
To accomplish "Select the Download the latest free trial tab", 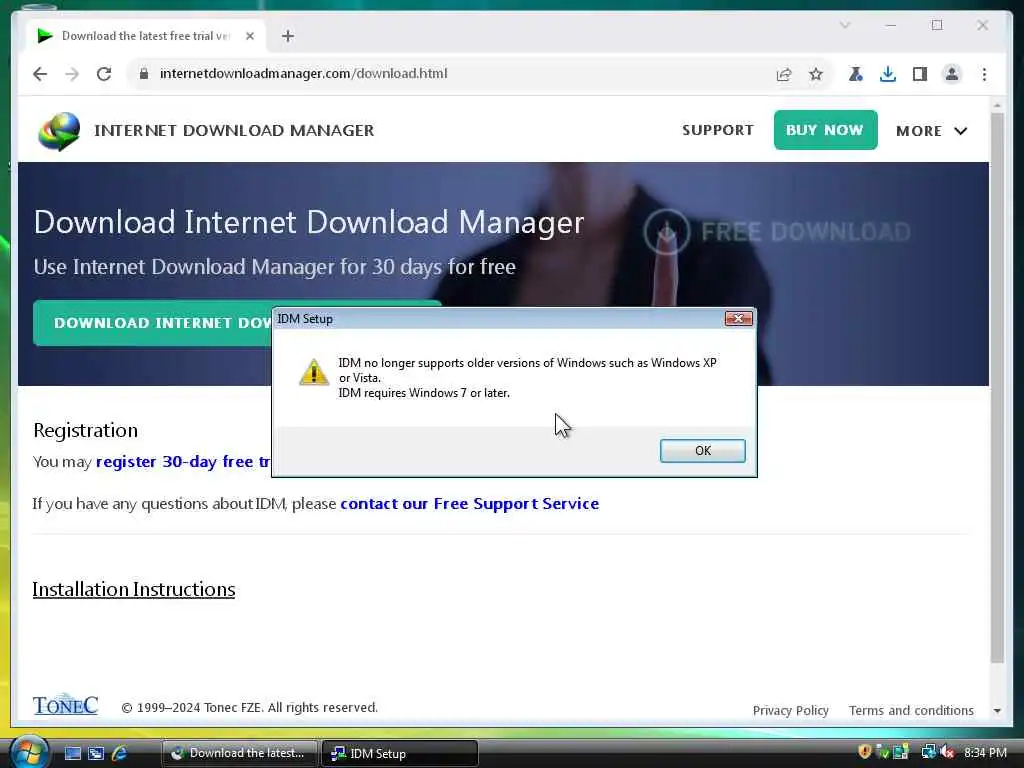I will [146, 36].
